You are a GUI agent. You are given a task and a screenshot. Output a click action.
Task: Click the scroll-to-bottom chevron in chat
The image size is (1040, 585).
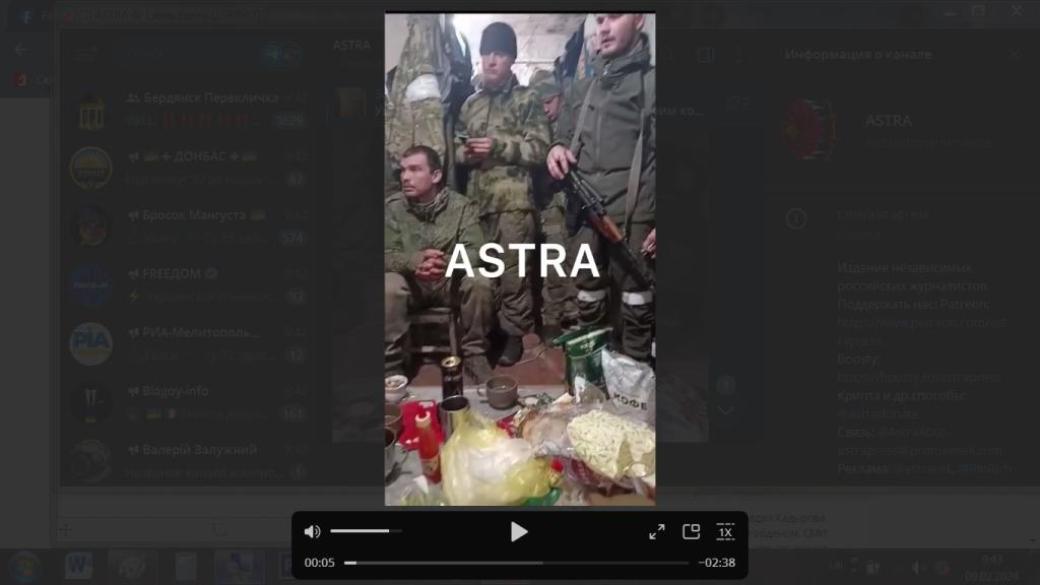tap(727, 410)
